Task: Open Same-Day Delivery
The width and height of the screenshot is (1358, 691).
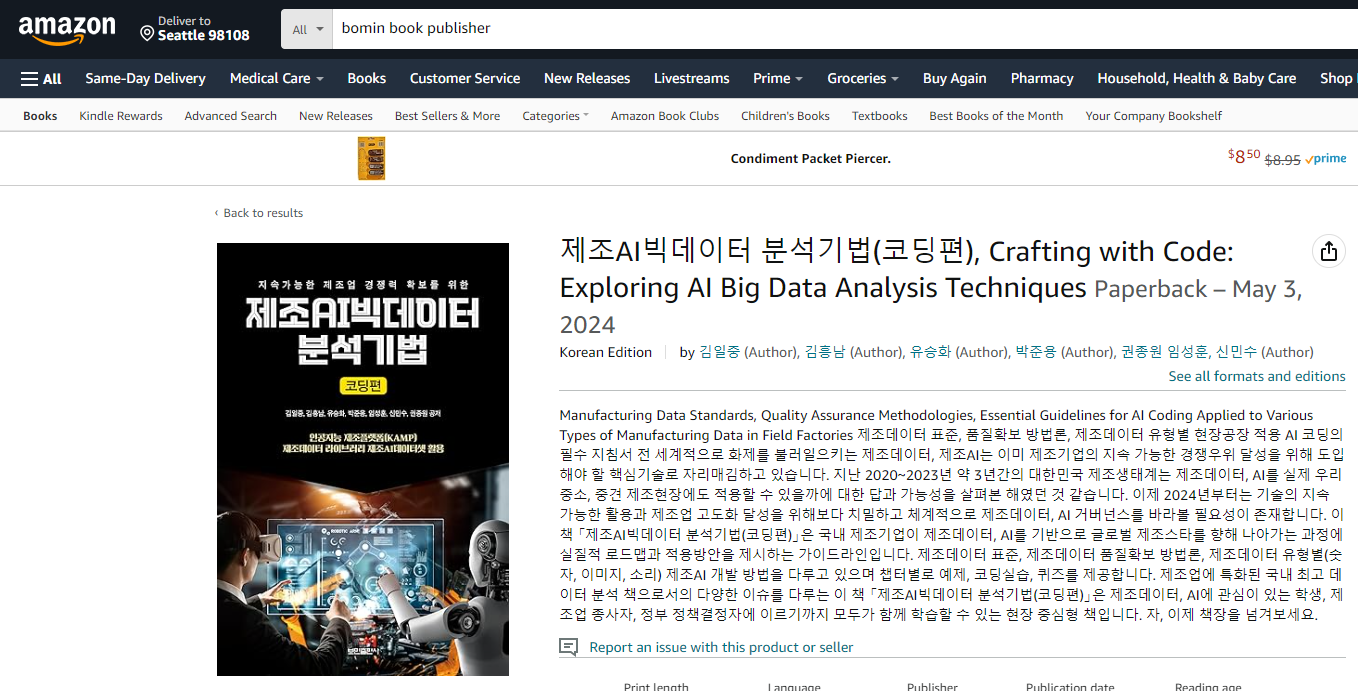Action: [145, 78]
